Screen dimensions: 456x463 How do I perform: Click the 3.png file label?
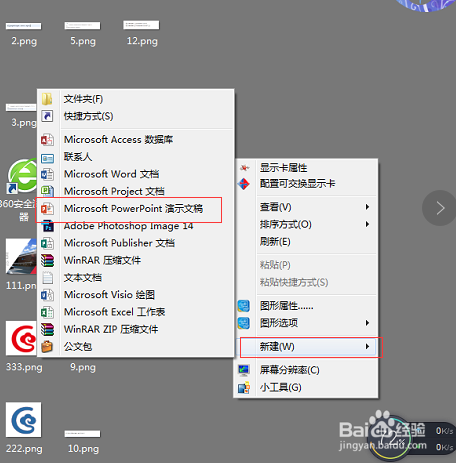click(24, 123)
